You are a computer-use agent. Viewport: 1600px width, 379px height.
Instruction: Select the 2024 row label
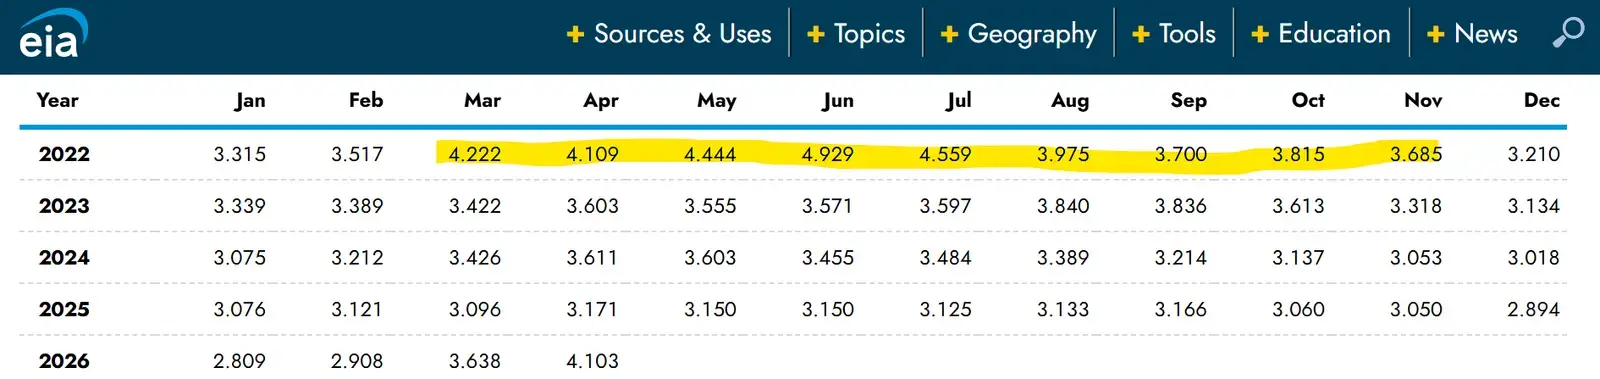(64, 258)
